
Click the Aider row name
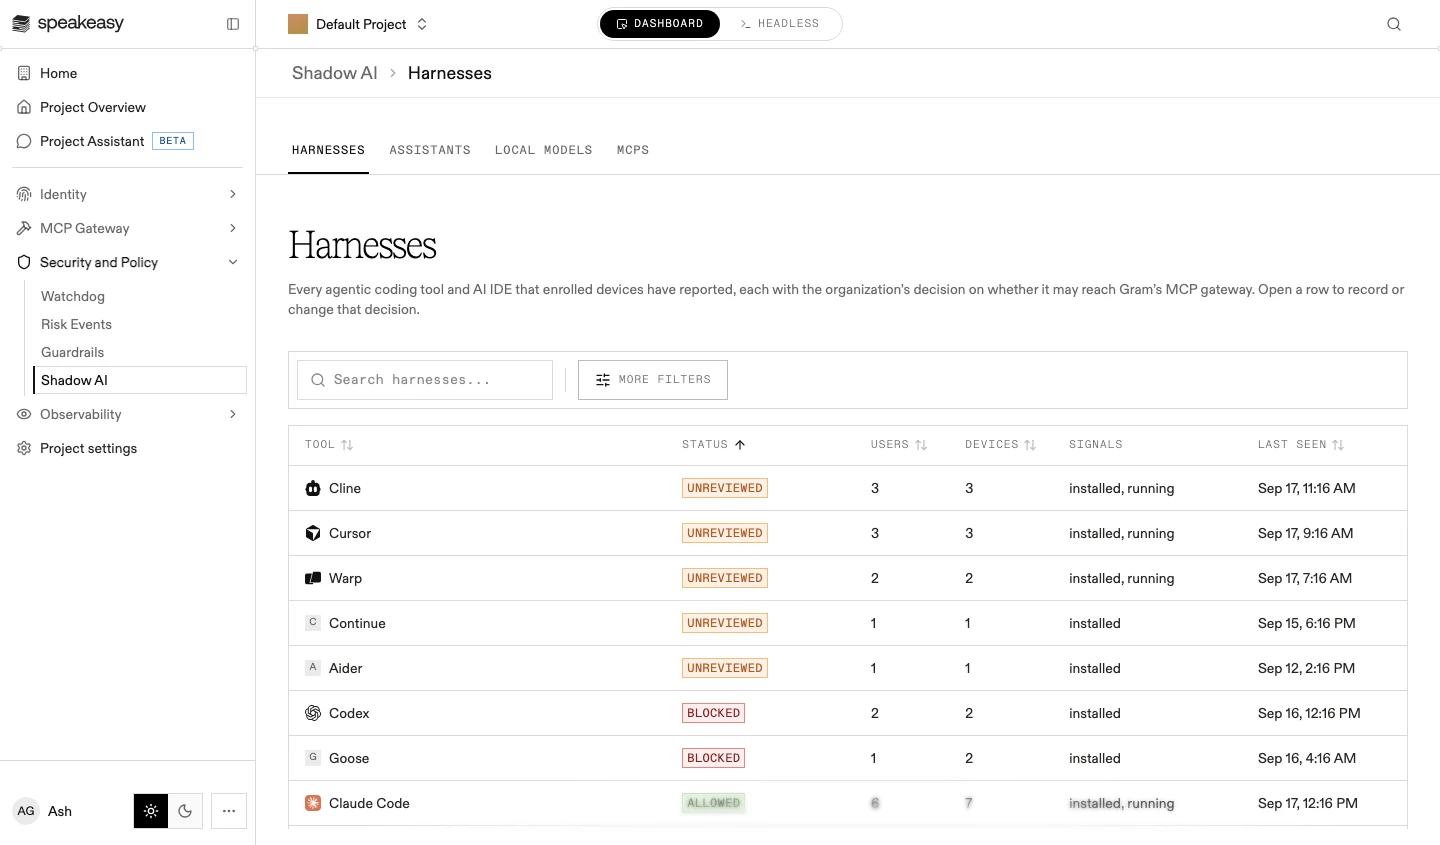click(346, 668)
